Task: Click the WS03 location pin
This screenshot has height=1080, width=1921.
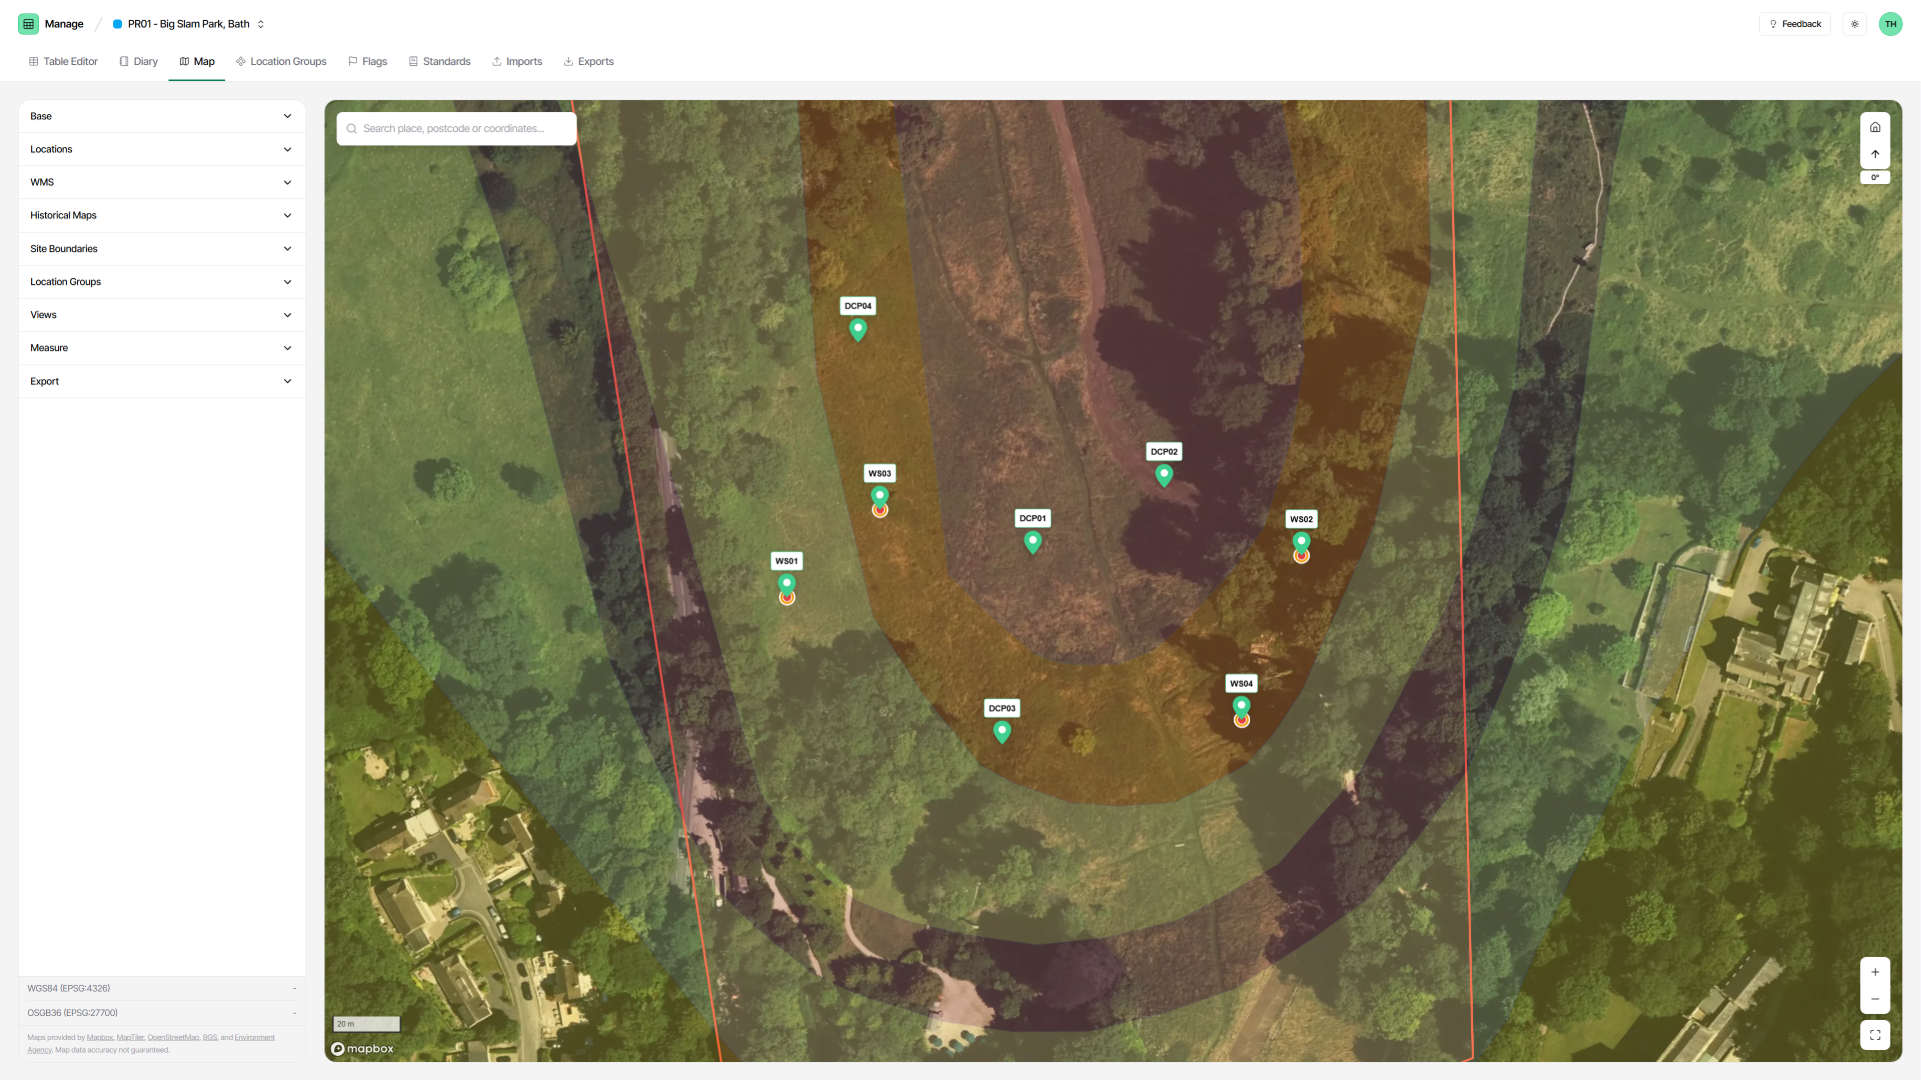Action: coord(879,496)
